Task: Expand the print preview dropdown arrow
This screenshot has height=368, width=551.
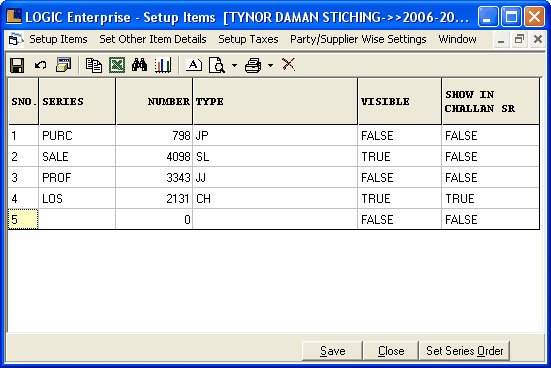Action: pos(234,65)
